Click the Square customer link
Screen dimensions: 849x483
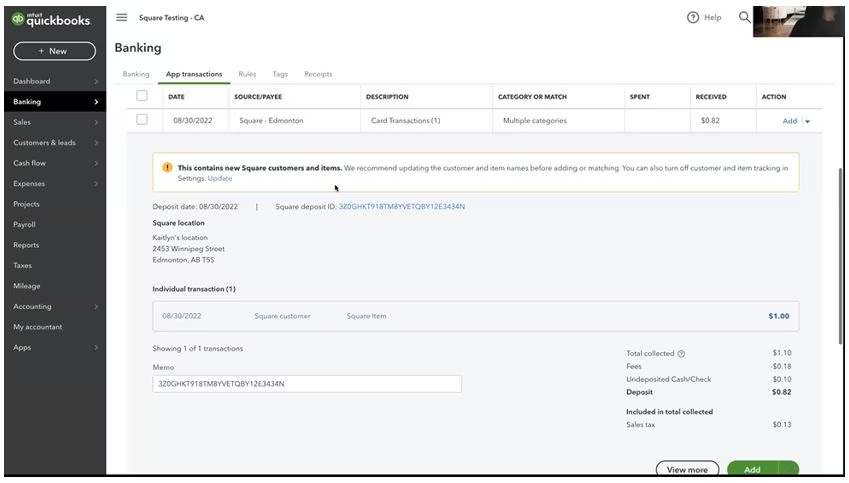[283, 316]
